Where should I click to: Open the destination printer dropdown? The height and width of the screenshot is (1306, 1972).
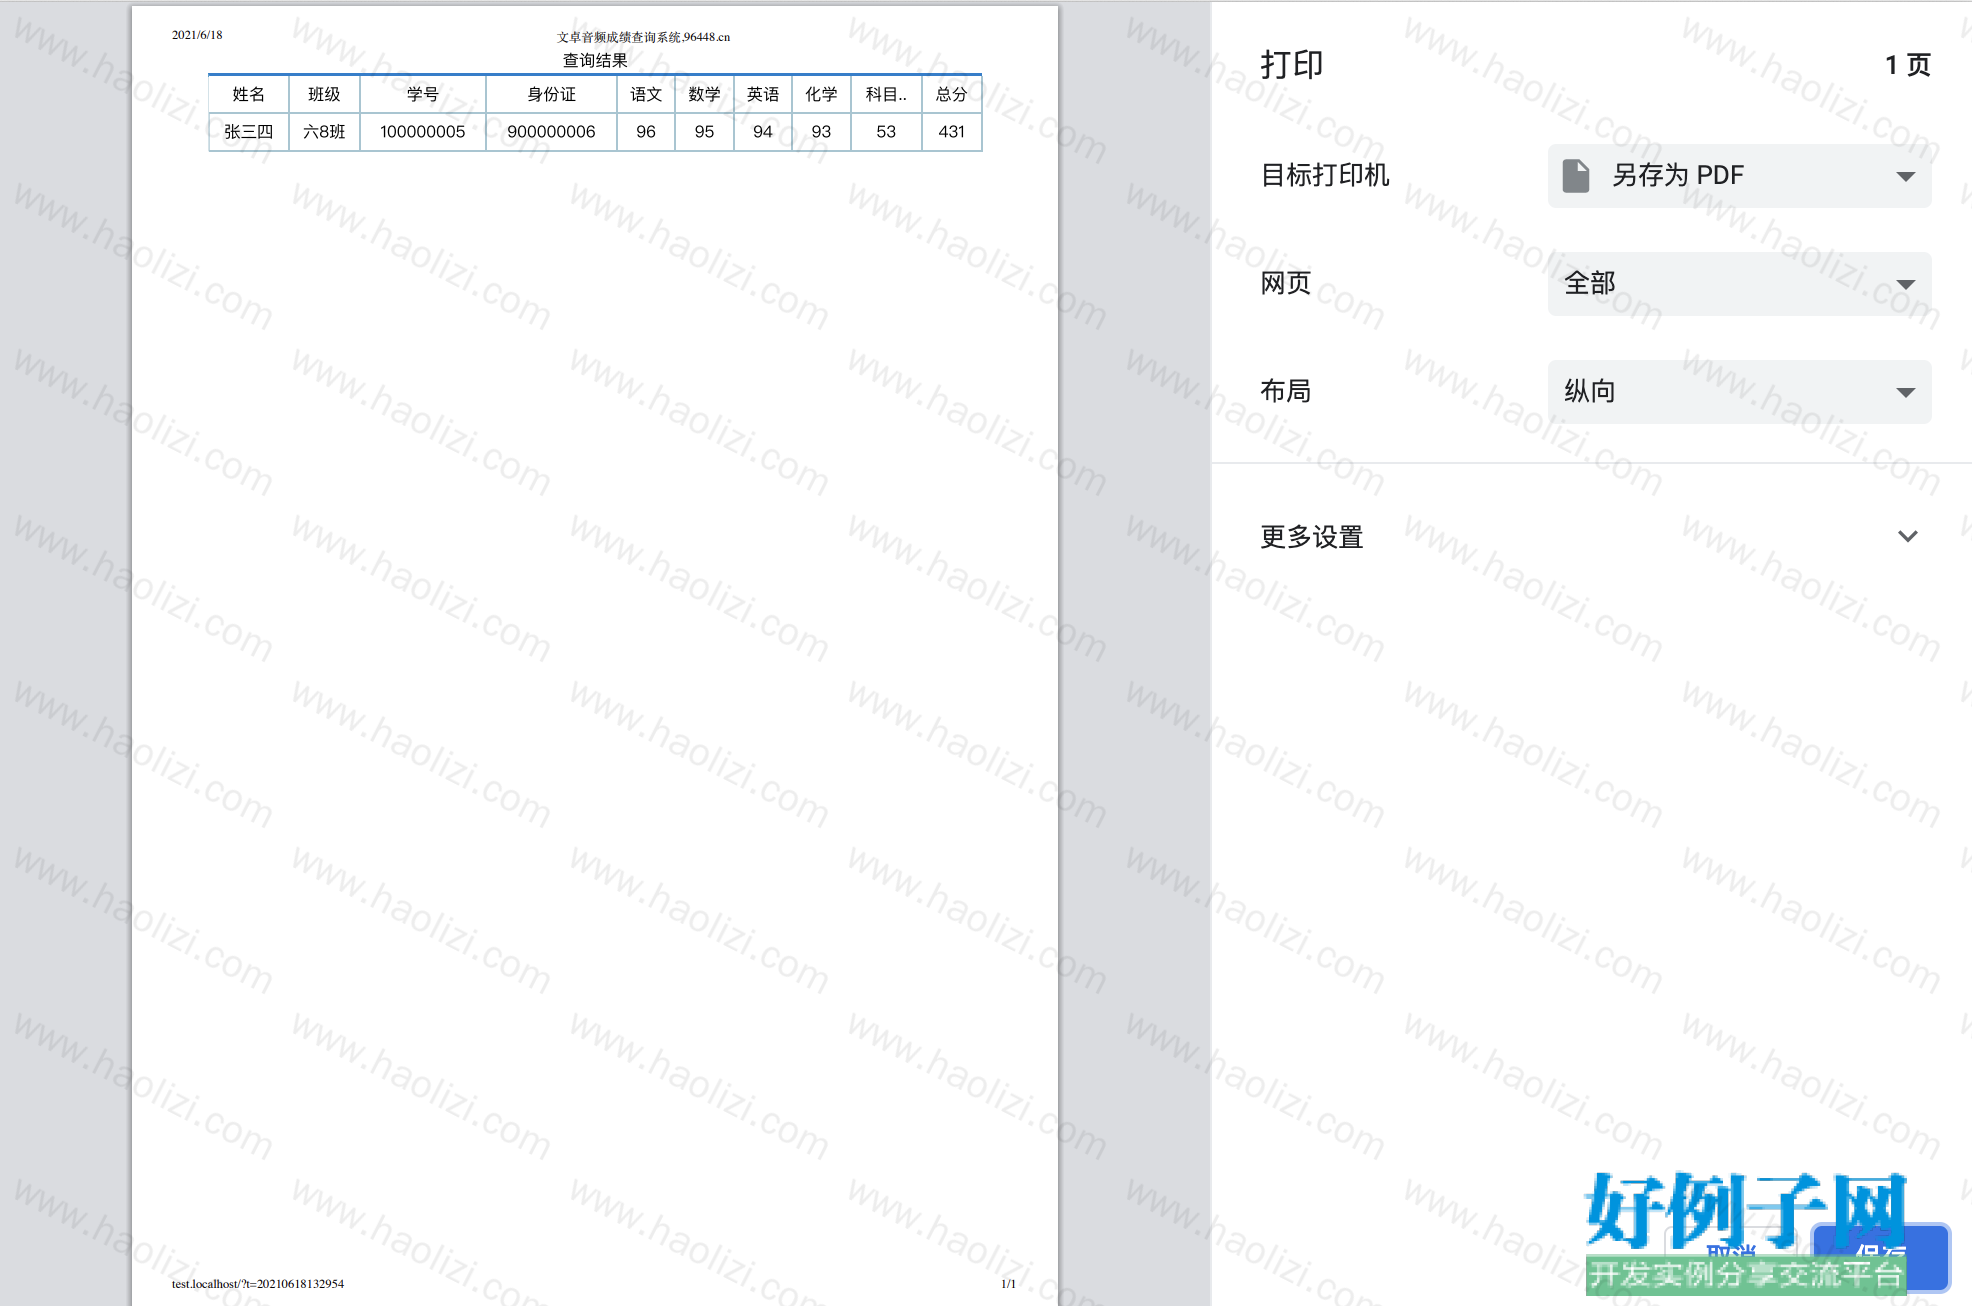tap(1739, 176)
